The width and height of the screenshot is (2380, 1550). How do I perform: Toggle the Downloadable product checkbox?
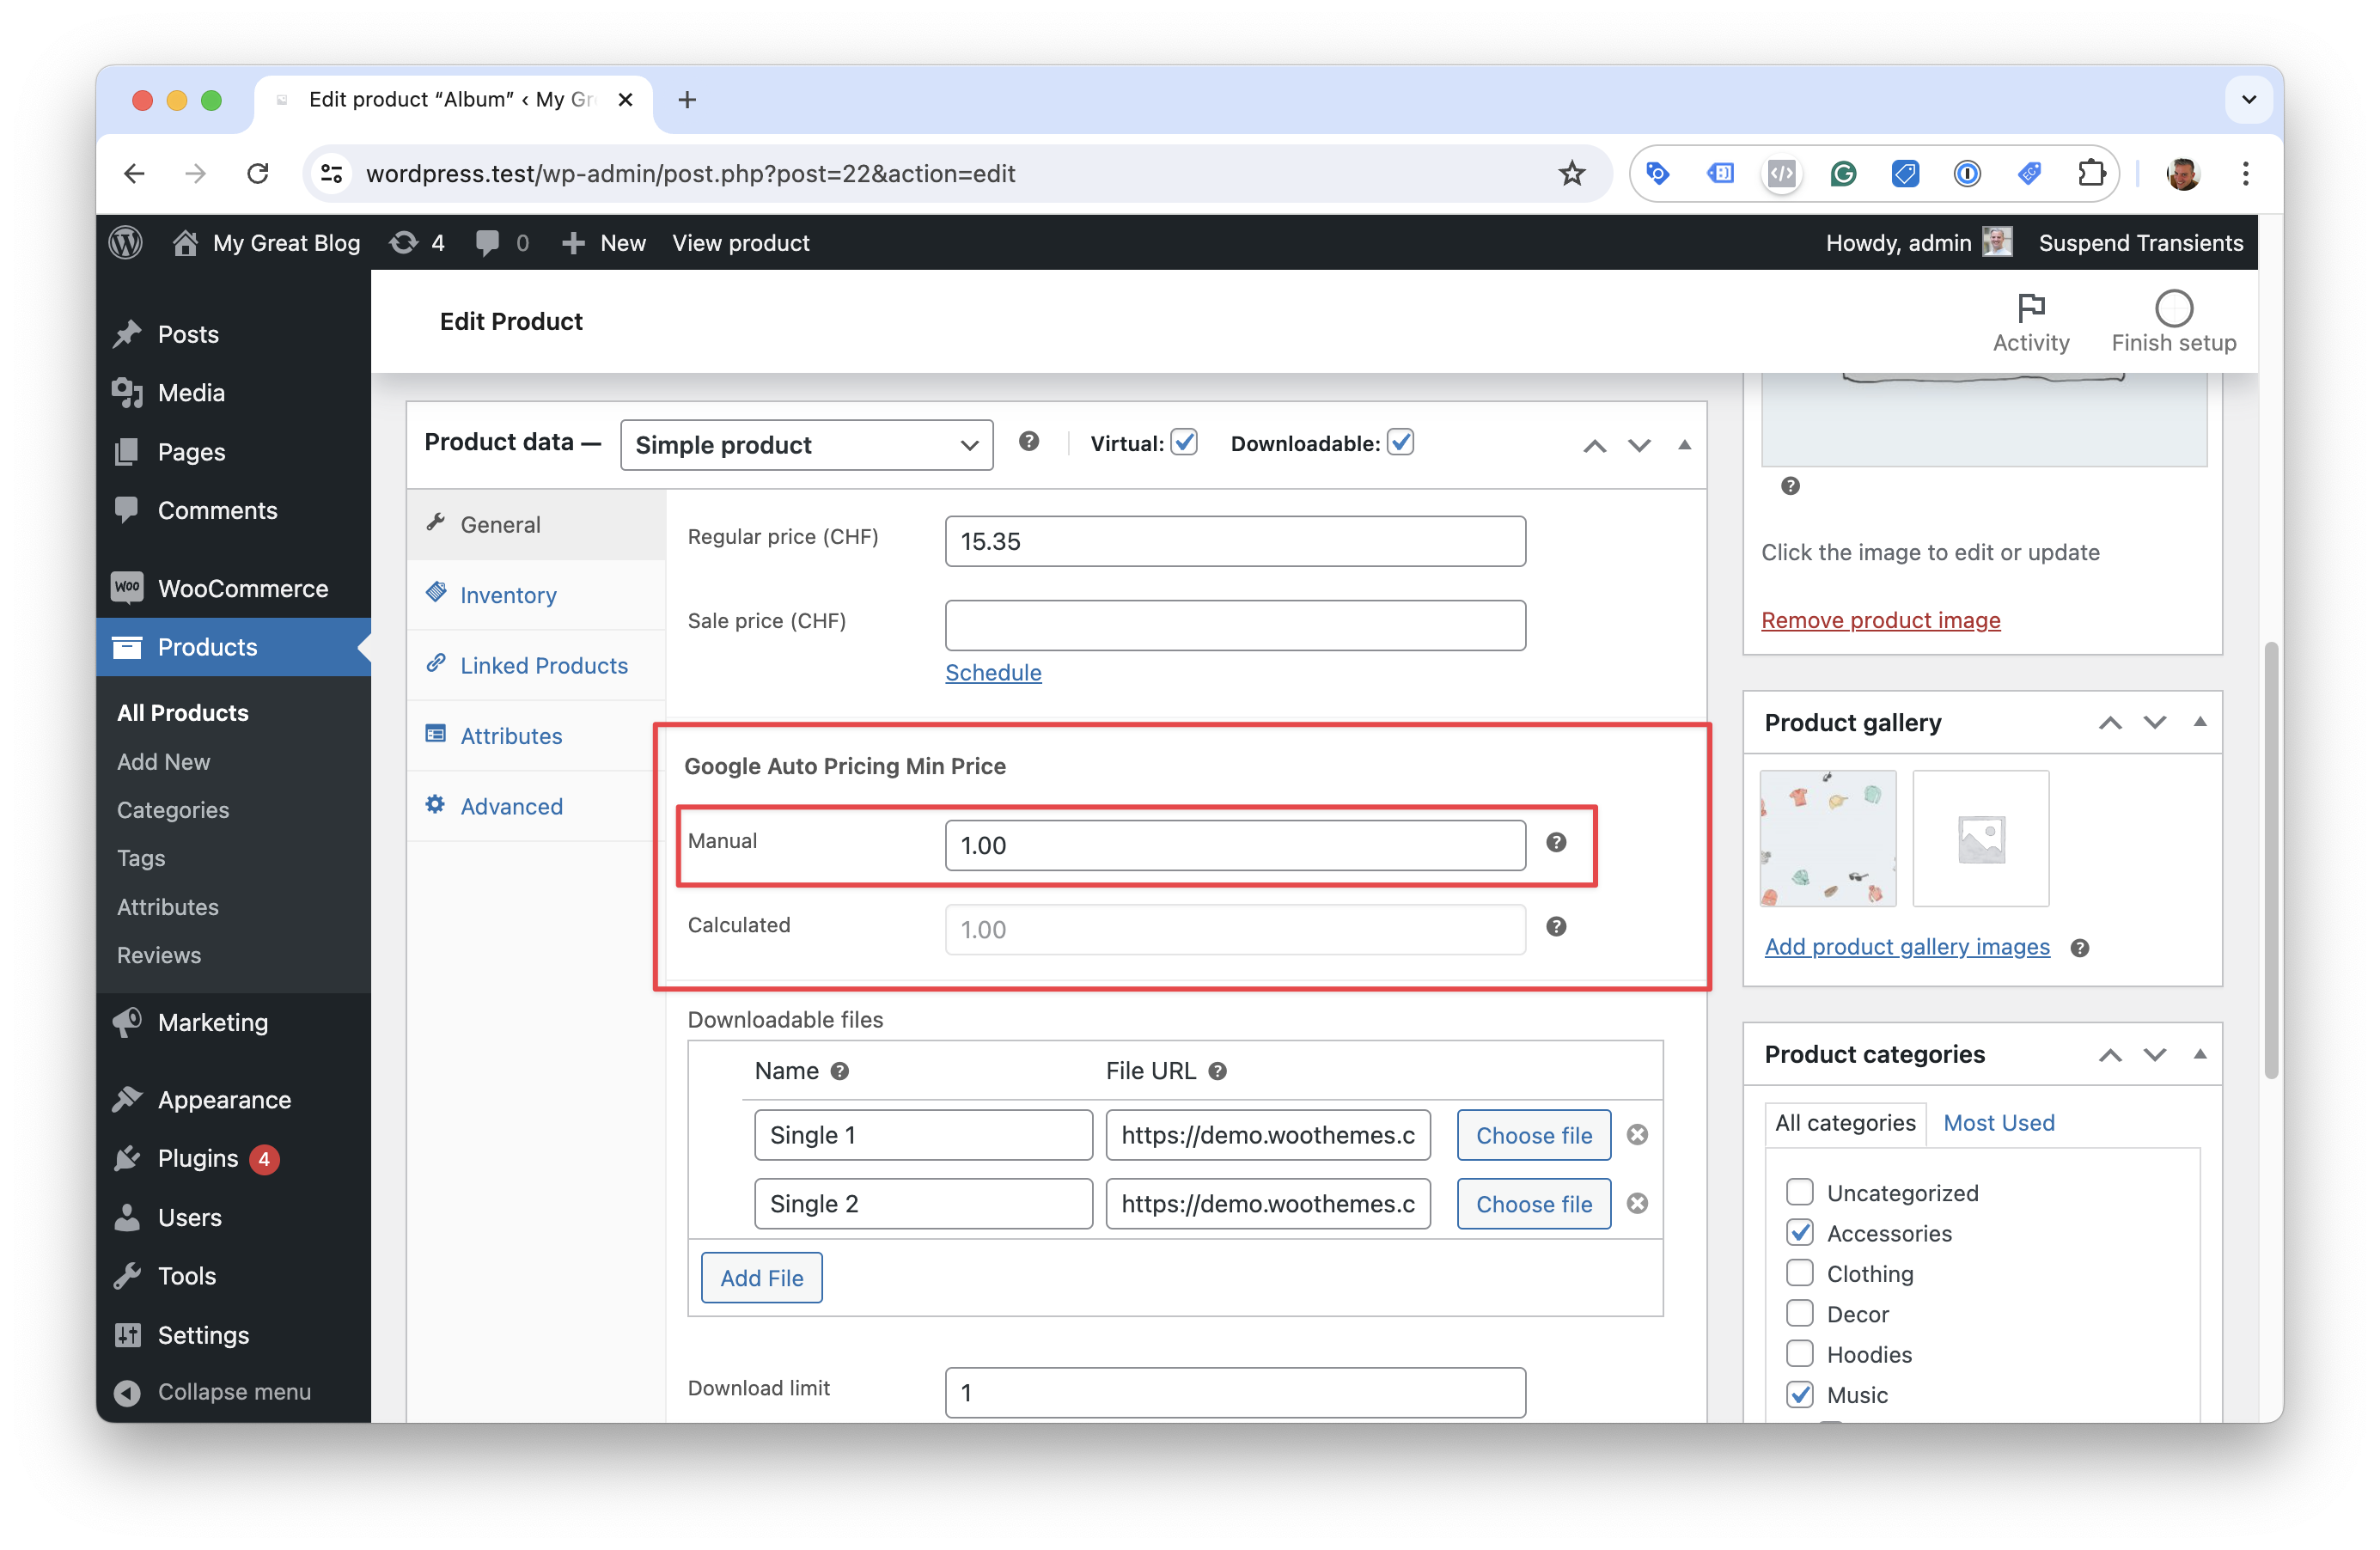coord(1400,442)
